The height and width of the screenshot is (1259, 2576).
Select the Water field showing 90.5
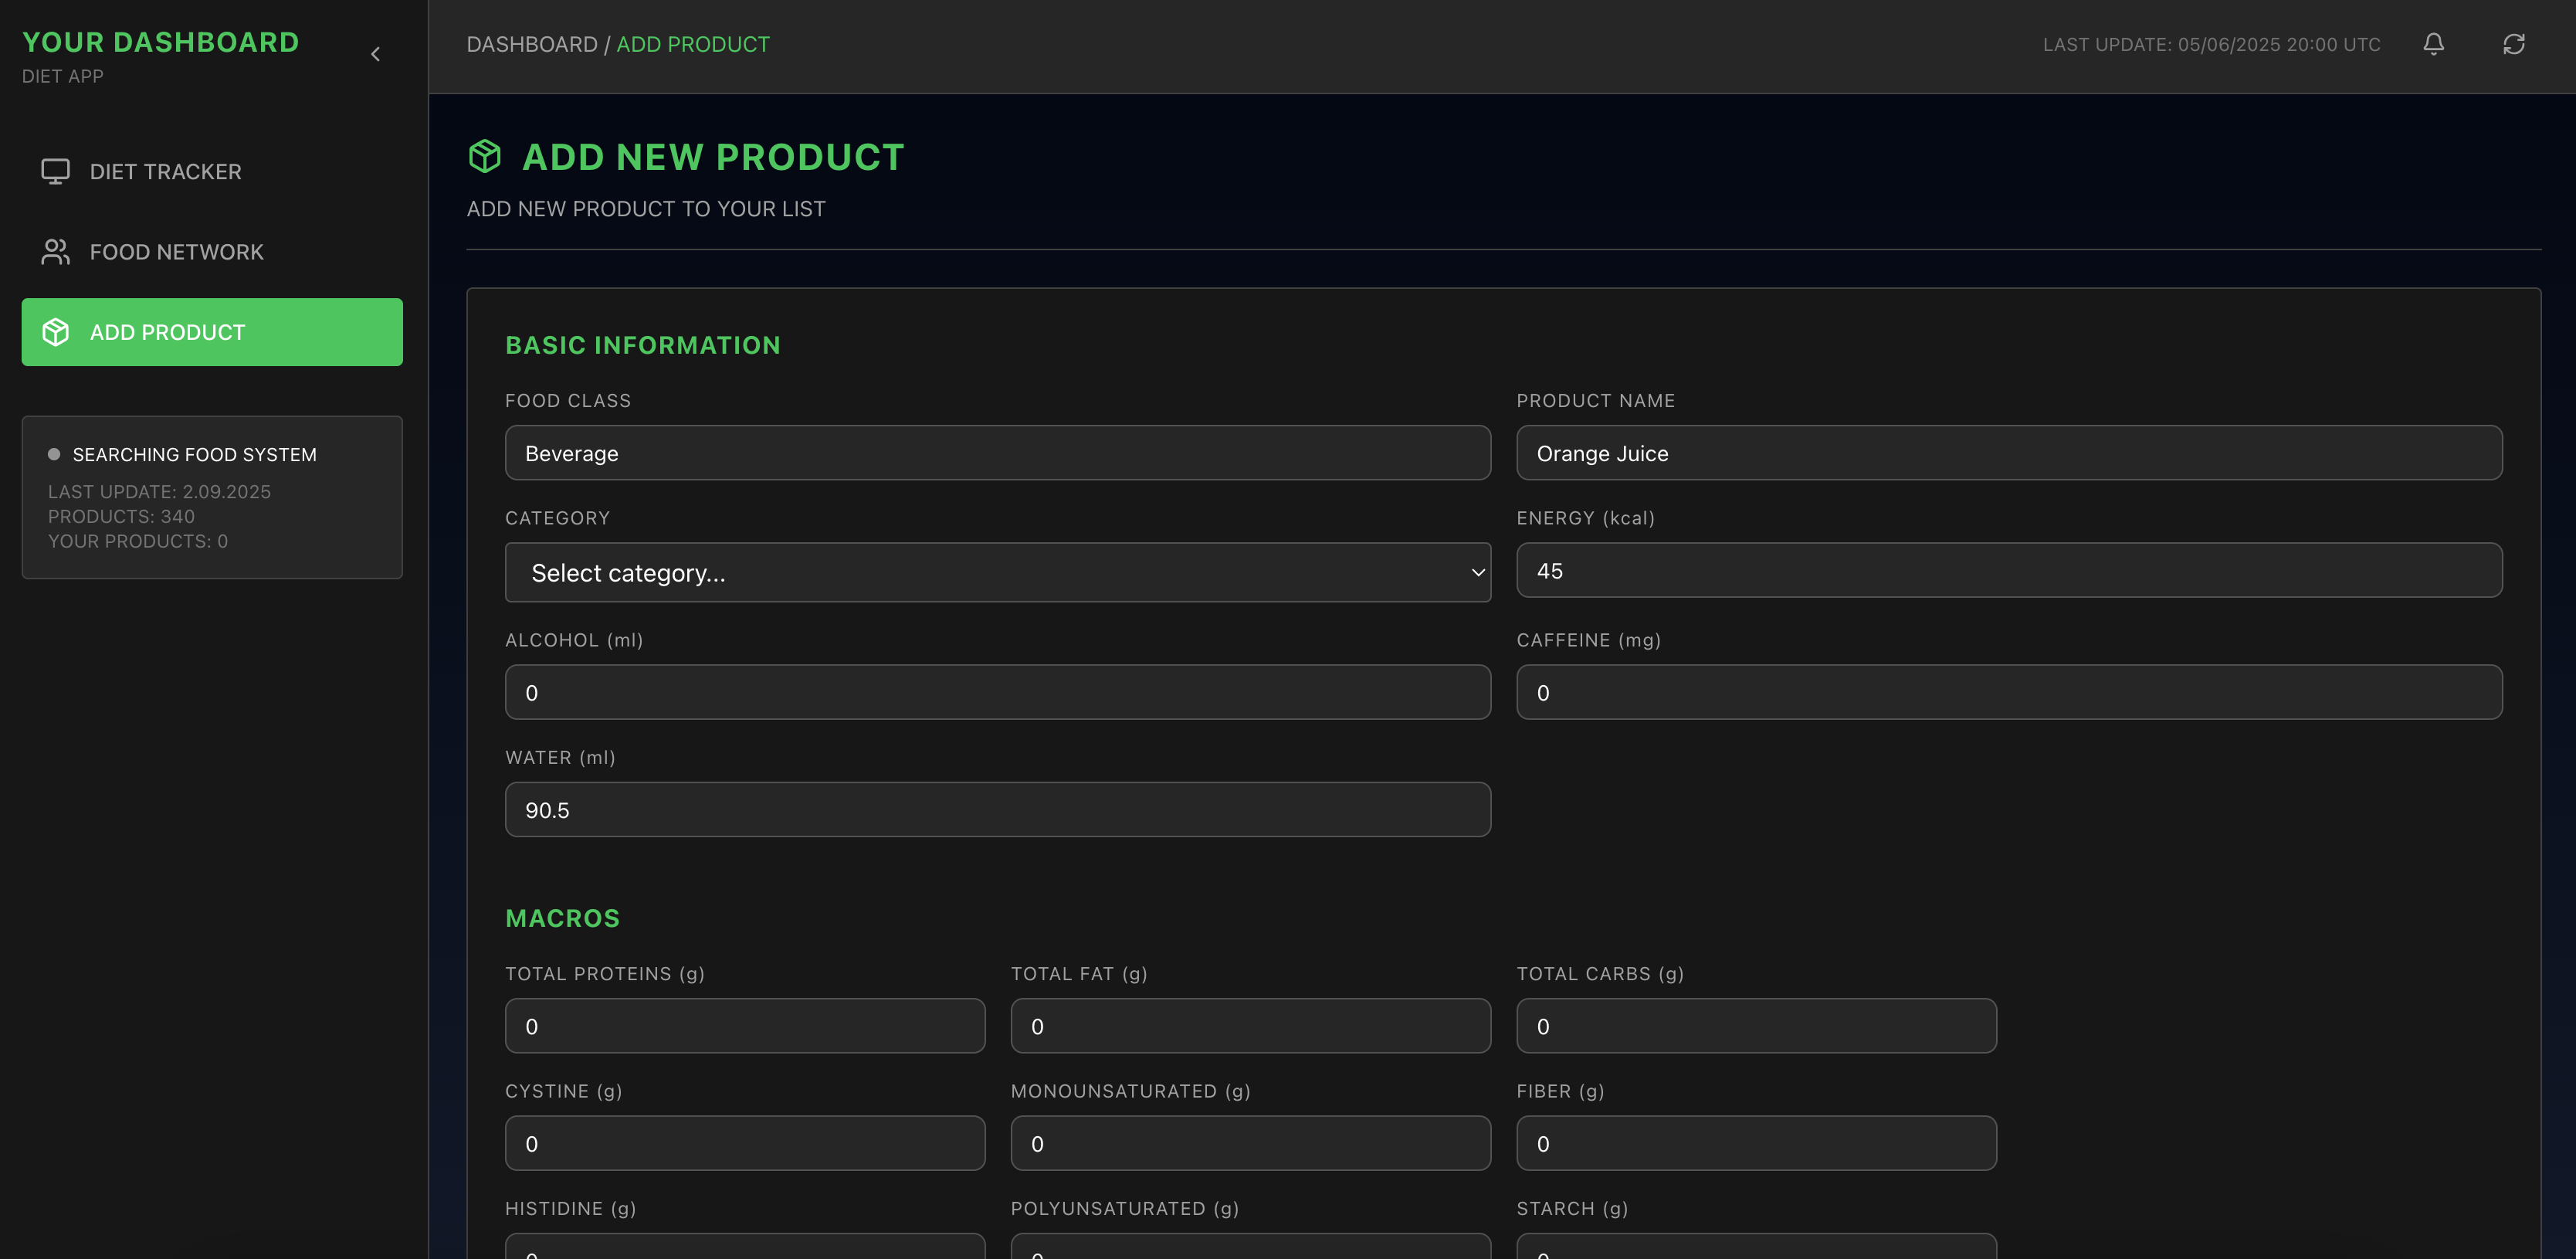[x=997, y=809]
